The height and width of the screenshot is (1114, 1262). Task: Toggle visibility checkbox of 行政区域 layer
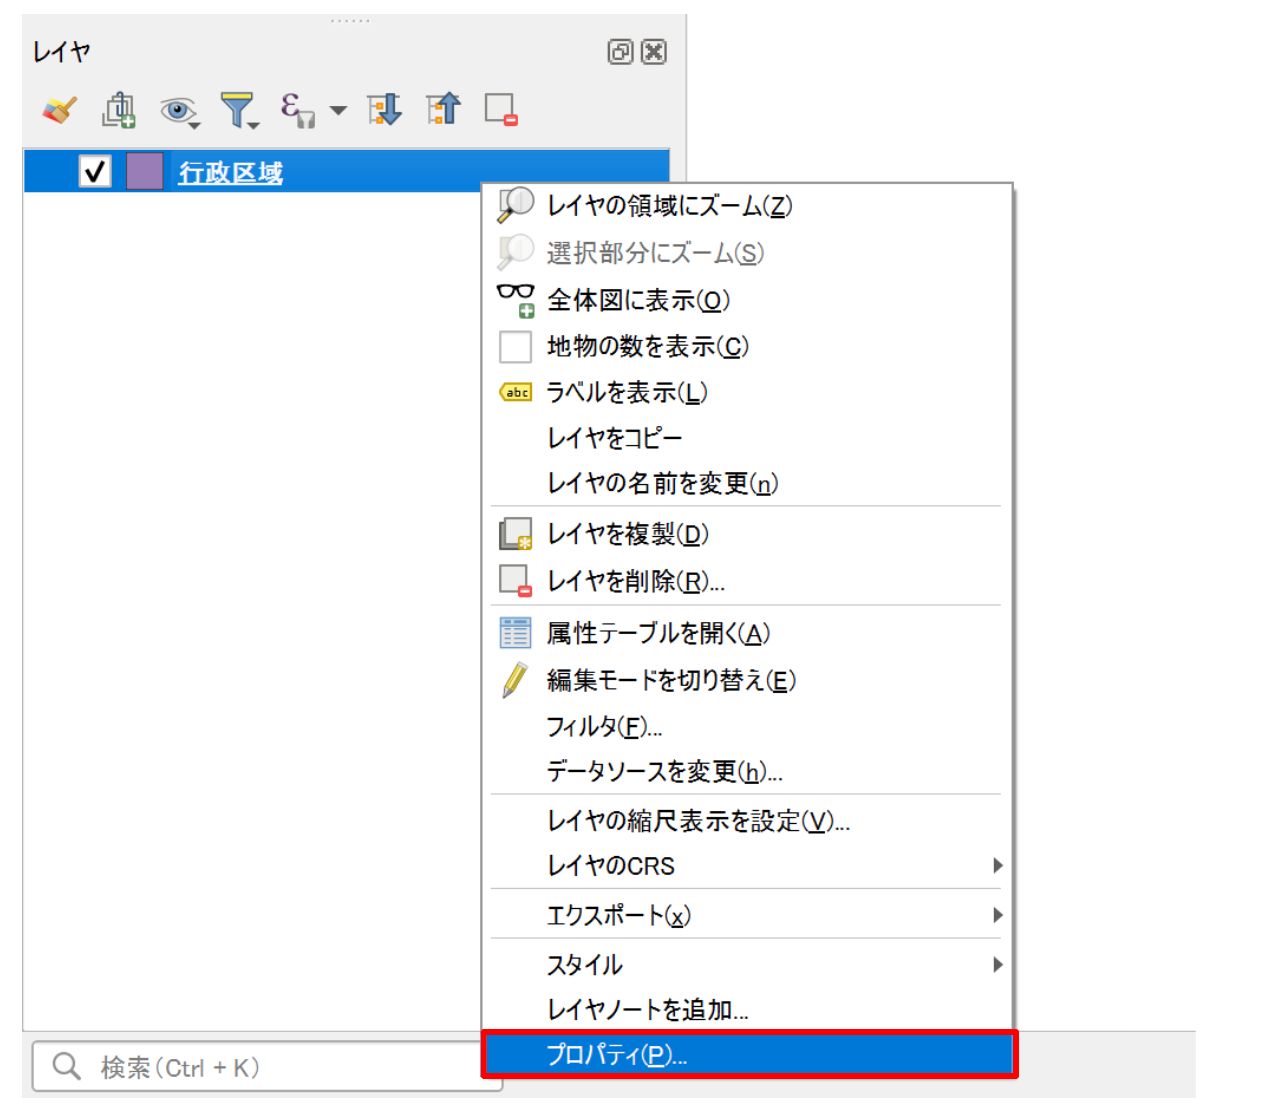point(95,172)
